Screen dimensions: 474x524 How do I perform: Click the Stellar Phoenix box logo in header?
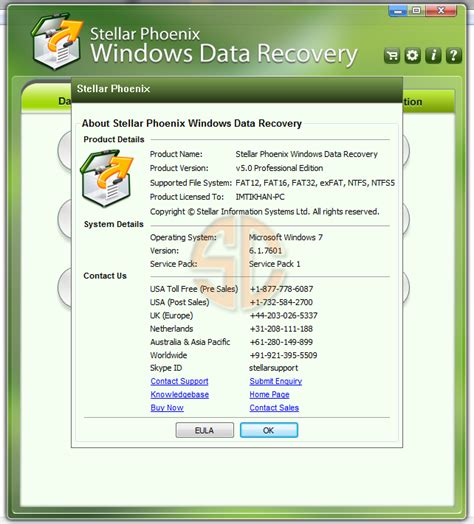(x=56, y=41)
